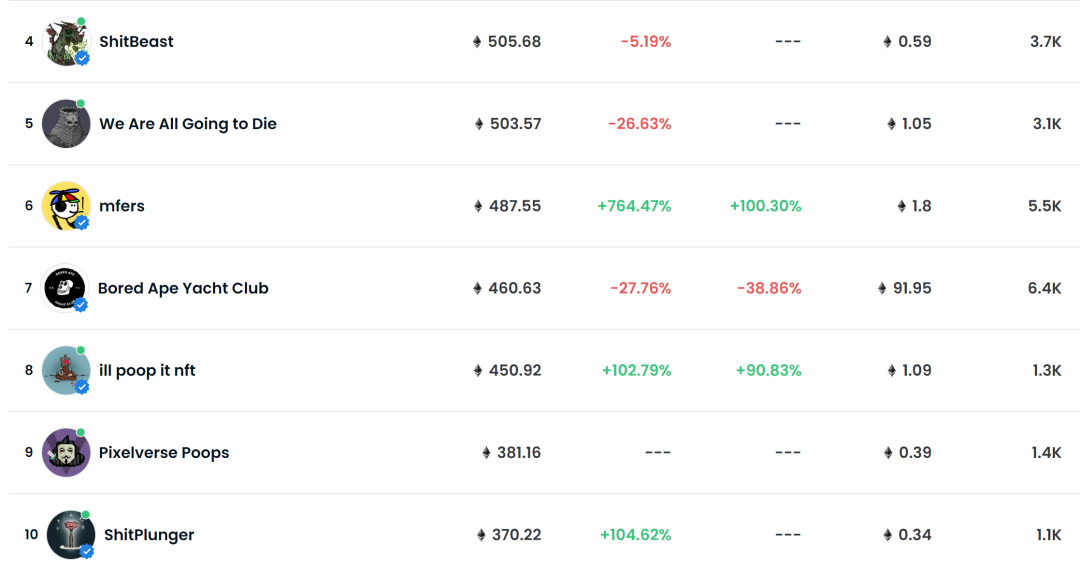Open We Are All Going to Die link
Viewport: 1080px width, 575px height.
coord(188,124)
